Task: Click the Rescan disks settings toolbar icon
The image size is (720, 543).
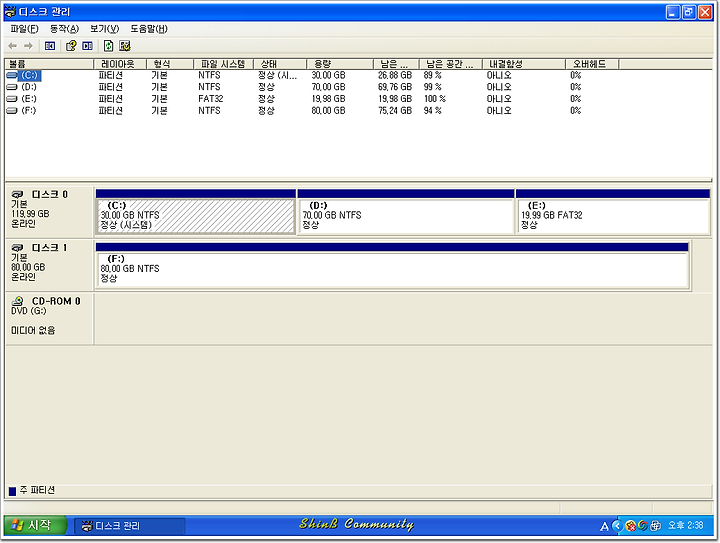Action: click(124, 46)
